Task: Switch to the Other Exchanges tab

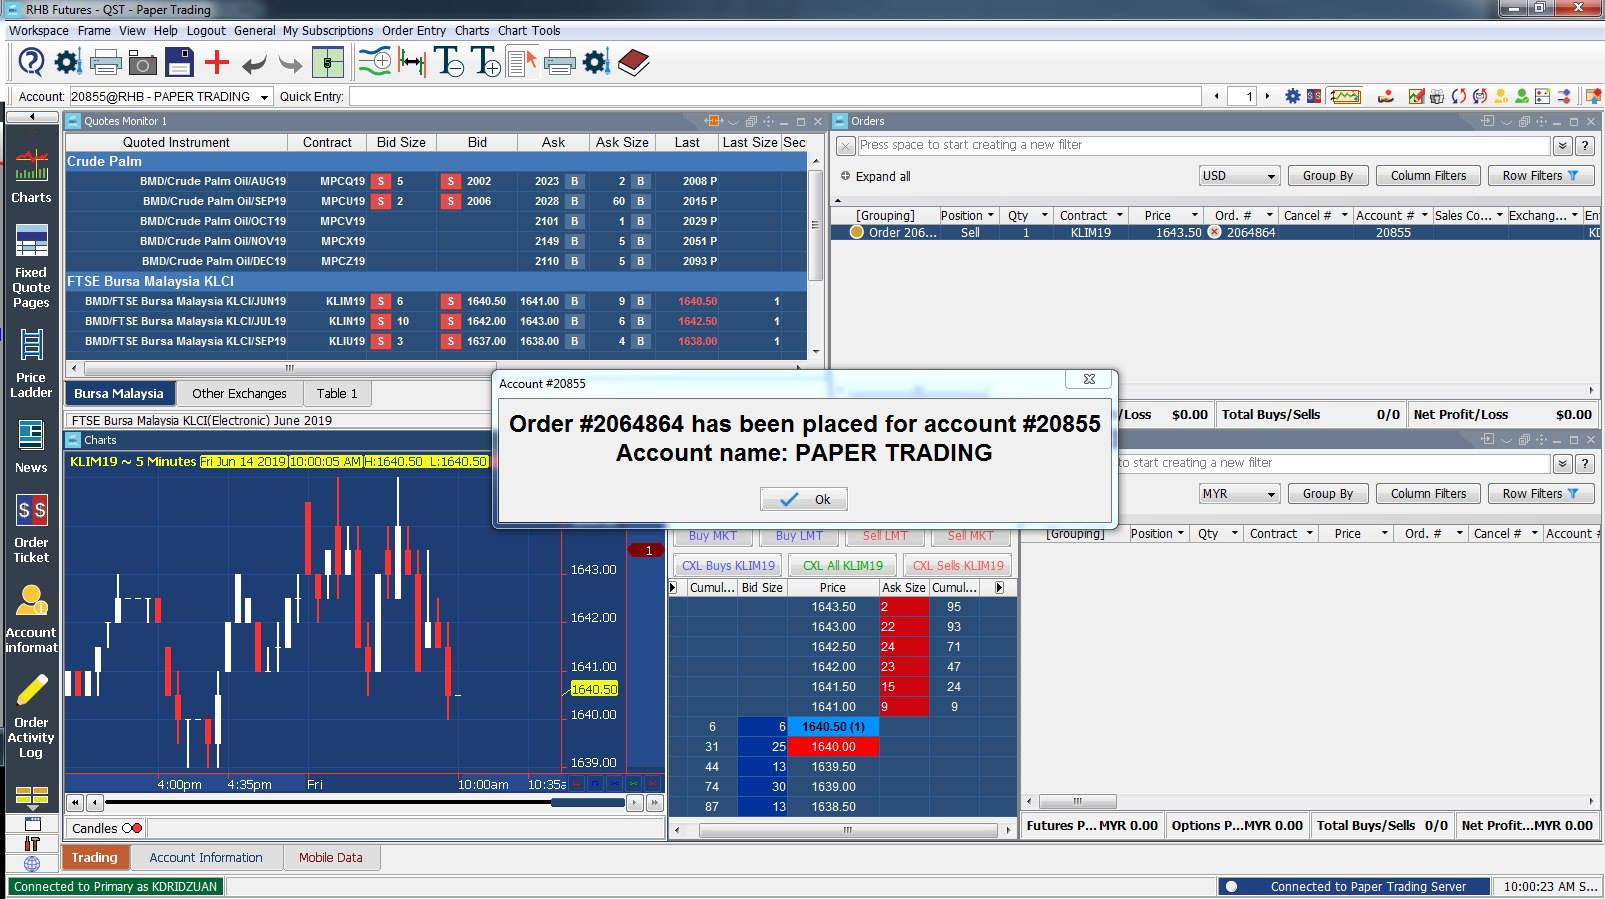Action: coord(239,393)
